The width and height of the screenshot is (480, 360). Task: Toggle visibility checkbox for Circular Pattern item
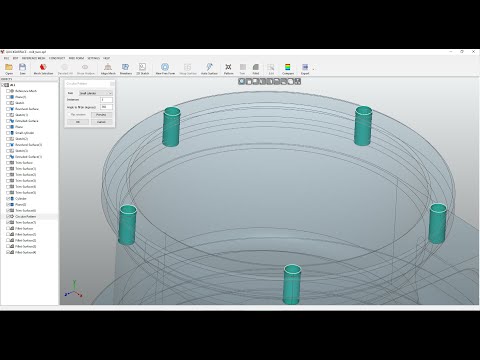[x=8, y=216]
